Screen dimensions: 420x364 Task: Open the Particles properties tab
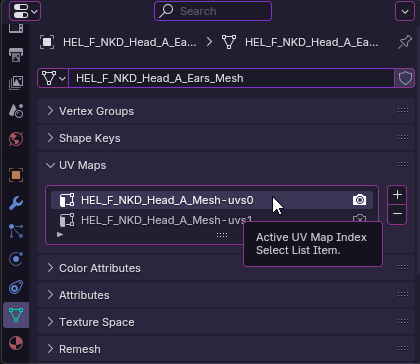[x=16, y=231]
